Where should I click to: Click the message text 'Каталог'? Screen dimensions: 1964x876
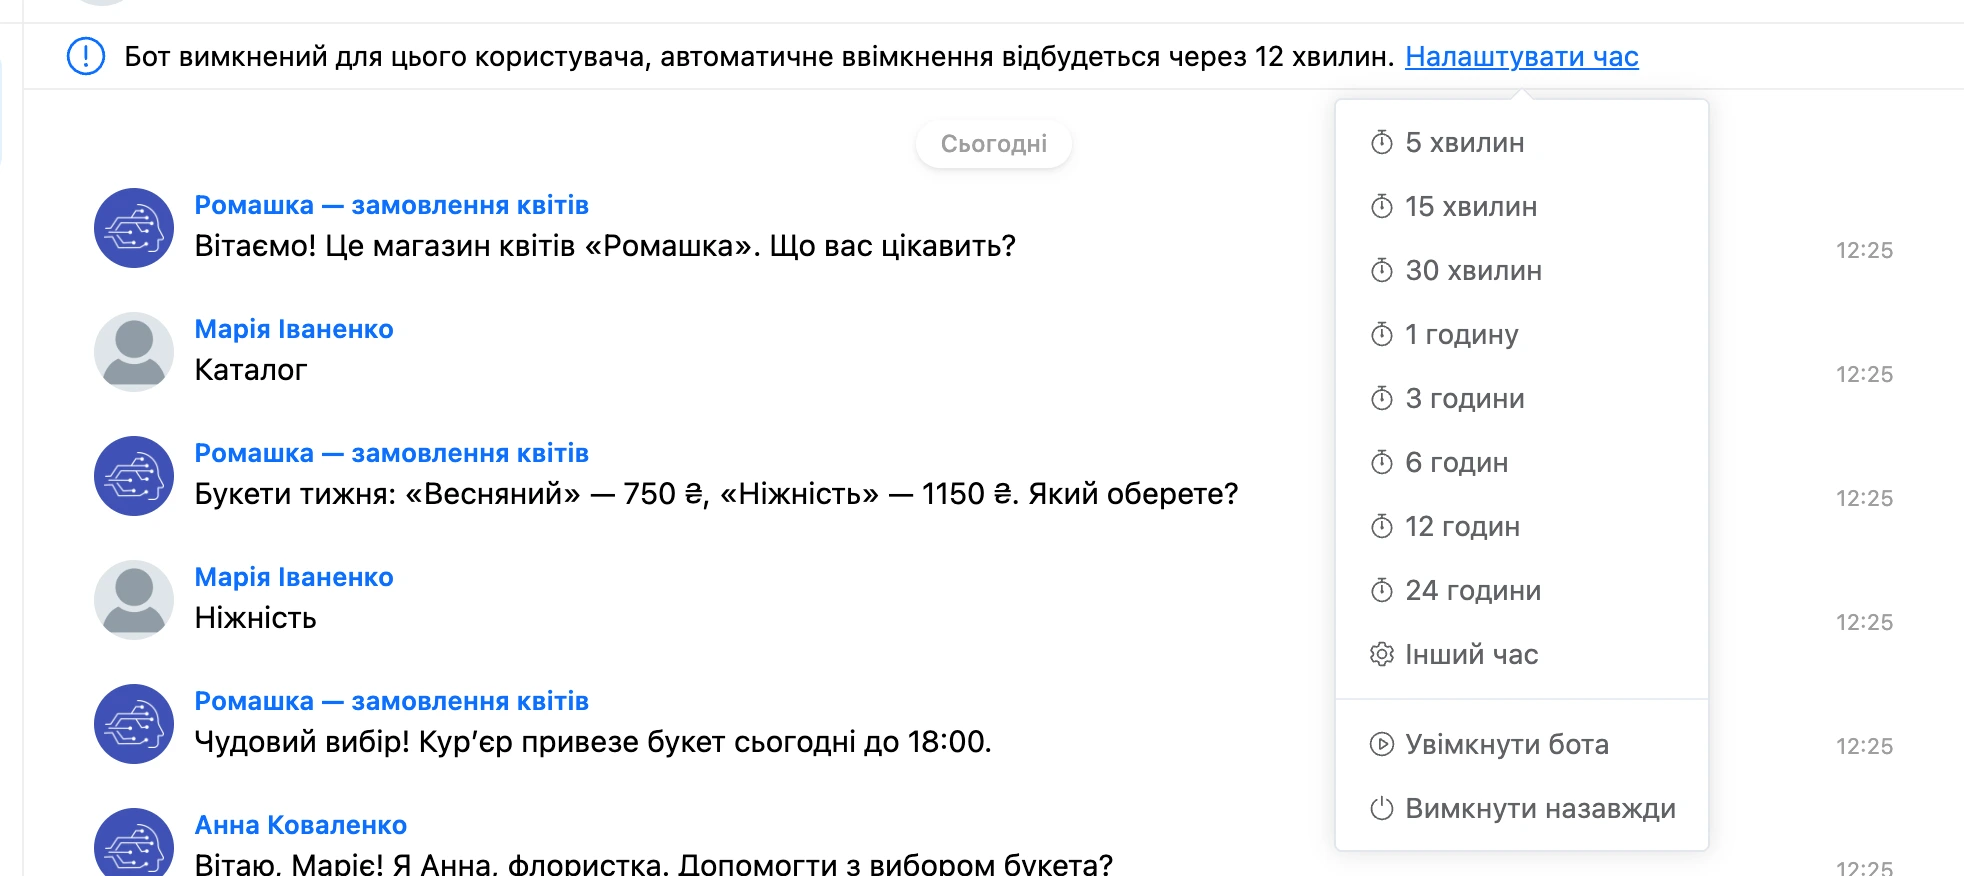(x=250, y=370)
